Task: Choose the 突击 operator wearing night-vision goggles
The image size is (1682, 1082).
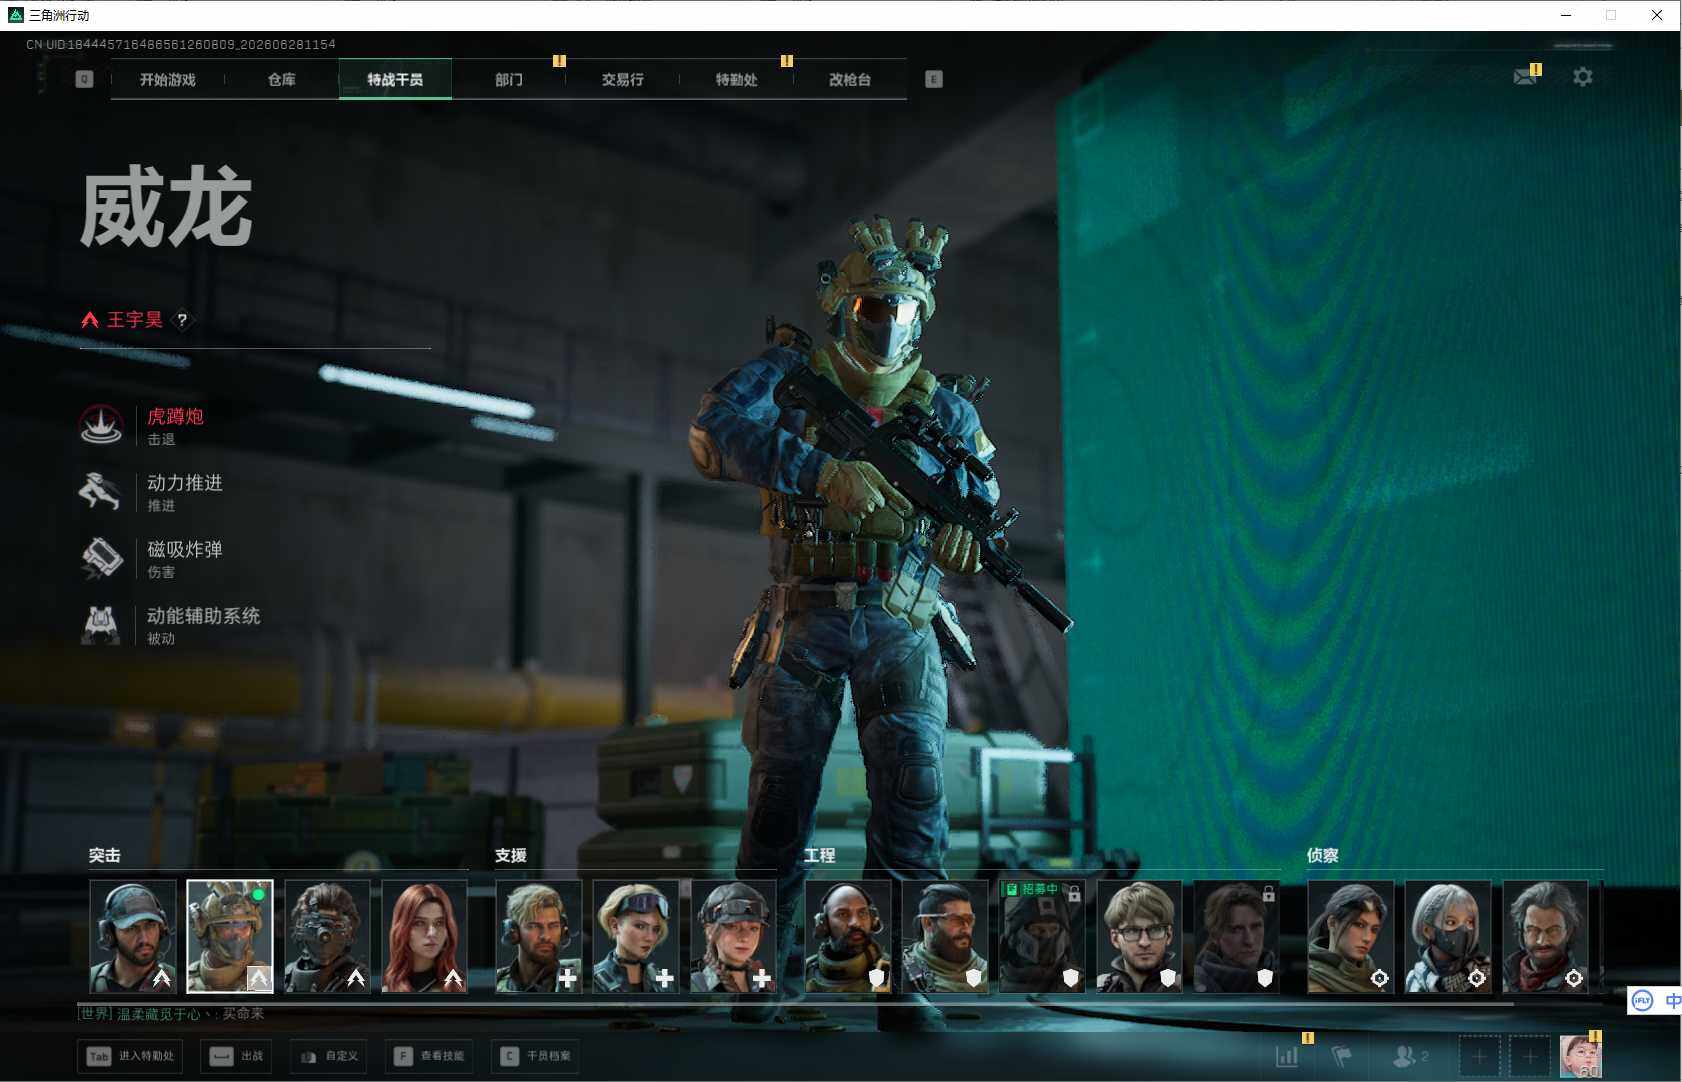Action: click(327, 936)
